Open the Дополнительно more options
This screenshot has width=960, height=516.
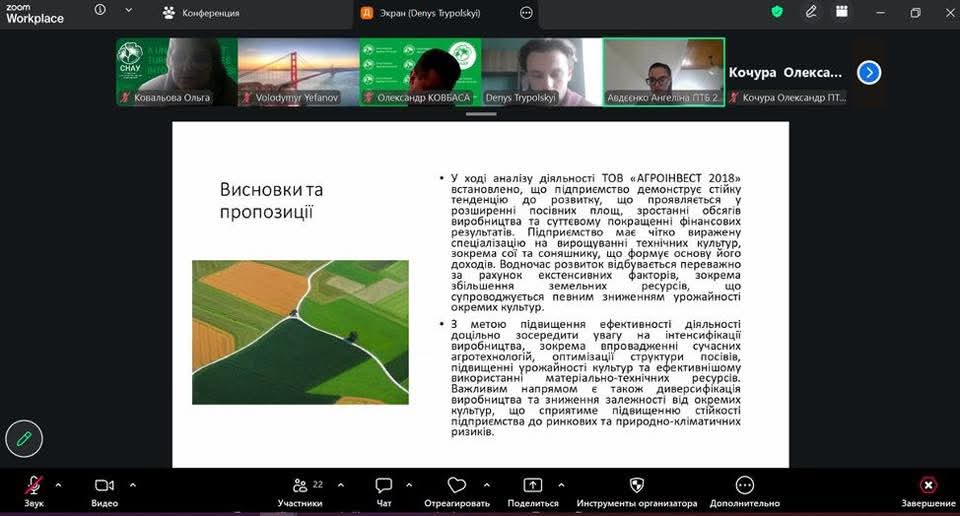pos(744,490)
